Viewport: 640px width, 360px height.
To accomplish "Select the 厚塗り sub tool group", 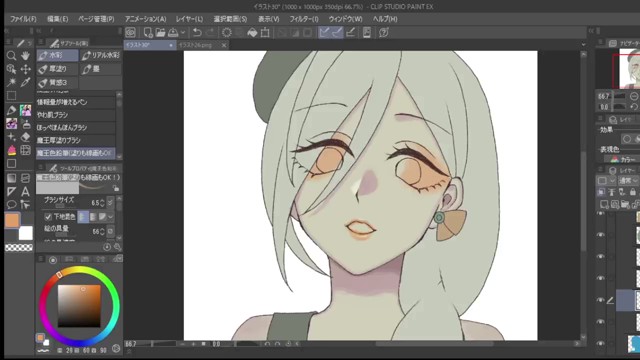I will point(58,69).
